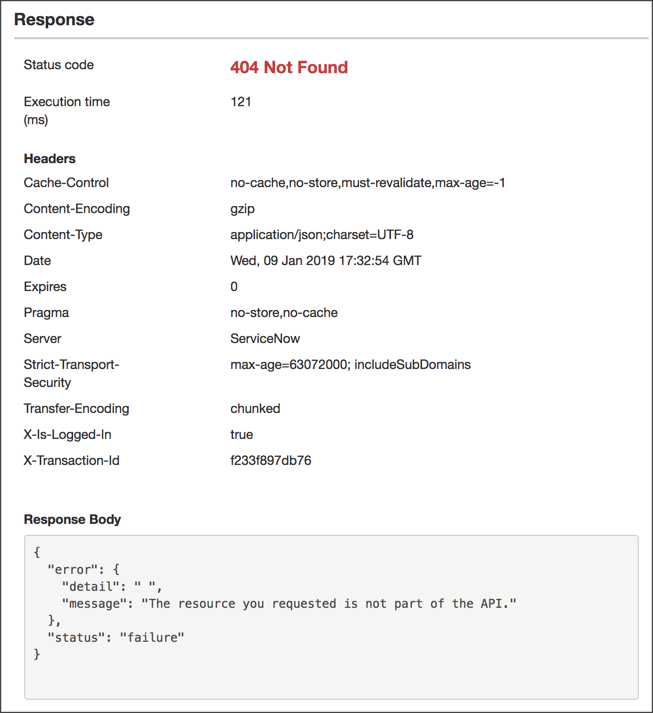Select the execution time value 121
This screenshot has width=653, height=713.
(241, 102)
